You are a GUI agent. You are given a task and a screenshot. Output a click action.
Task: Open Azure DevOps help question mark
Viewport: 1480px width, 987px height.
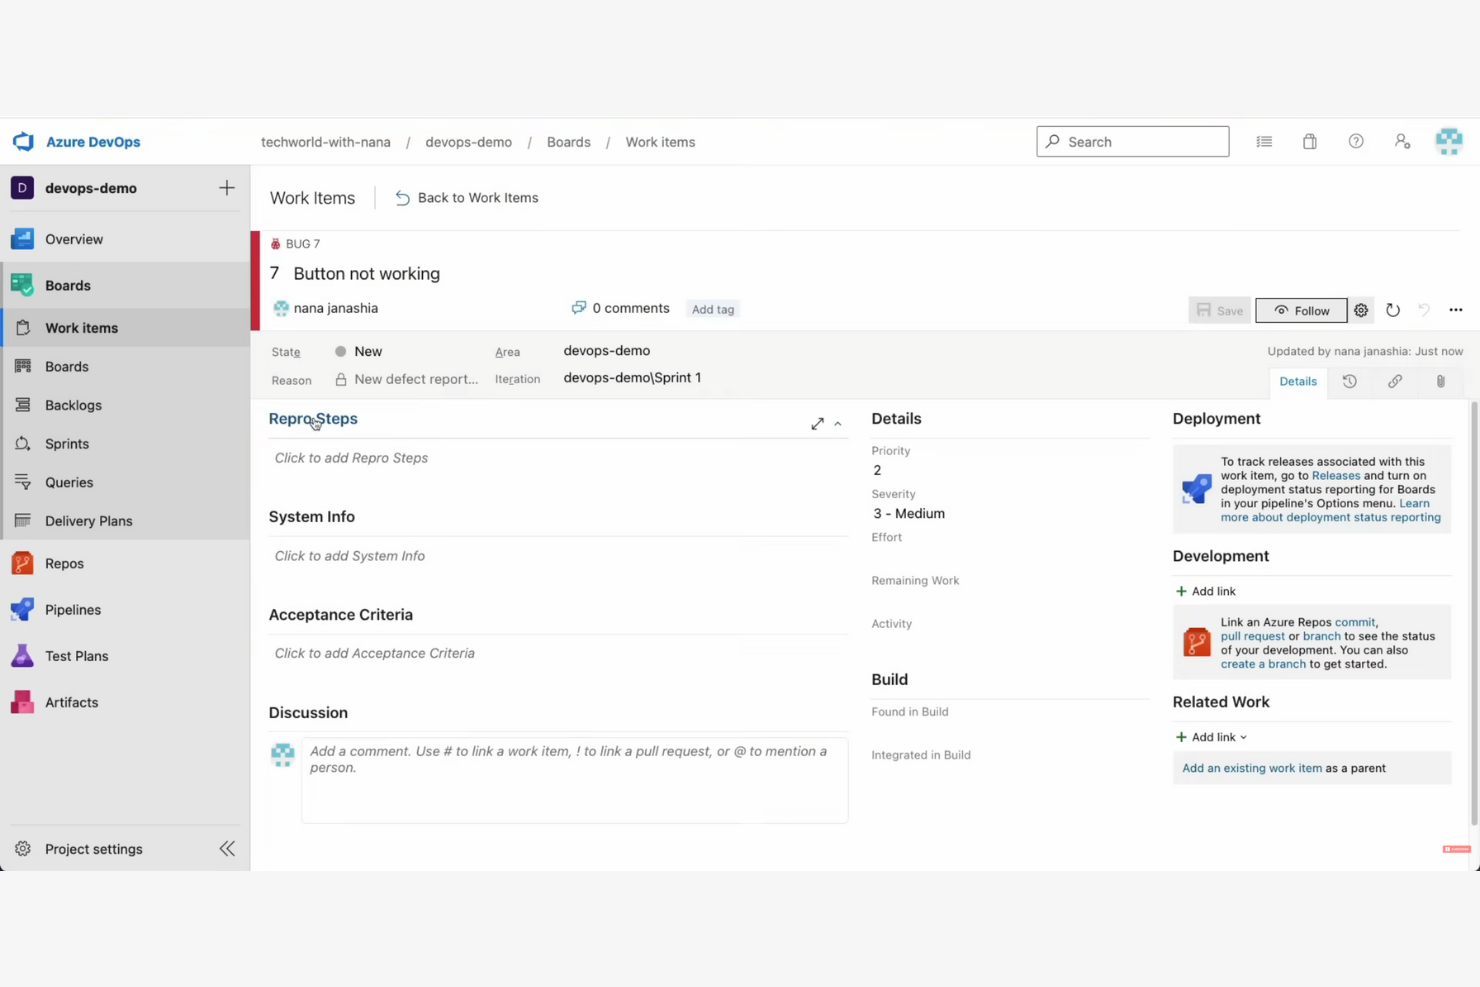click(1356, 141)
